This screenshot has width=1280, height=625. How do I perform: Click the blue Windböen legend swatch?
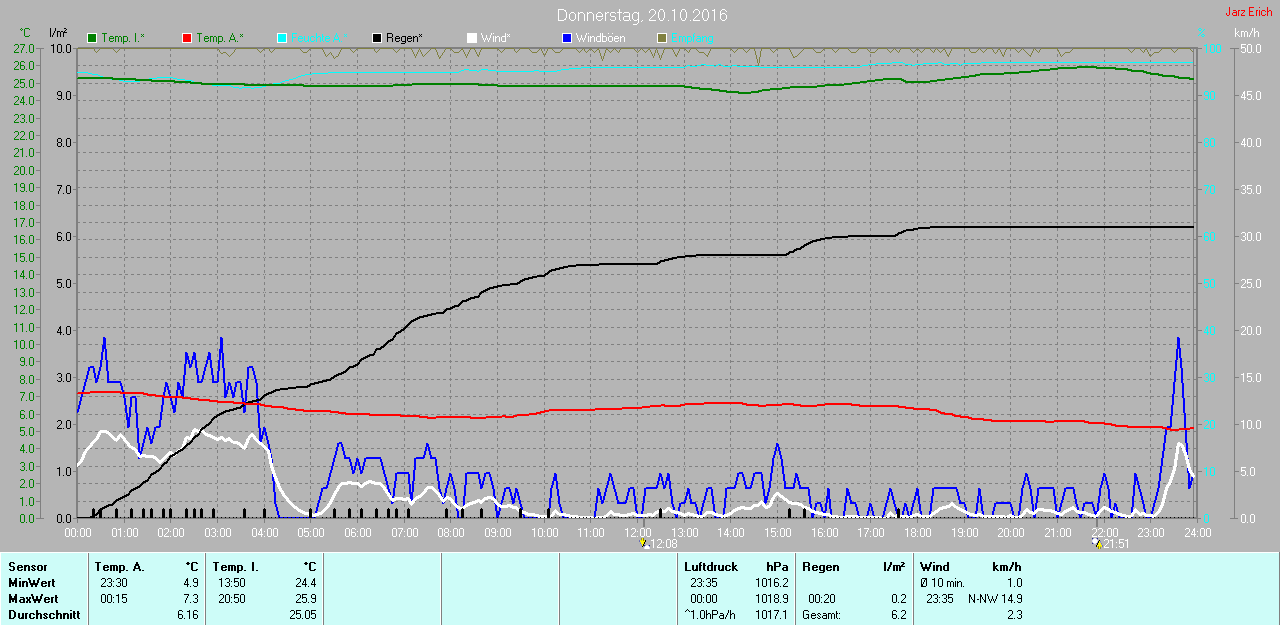coord(567,38)
